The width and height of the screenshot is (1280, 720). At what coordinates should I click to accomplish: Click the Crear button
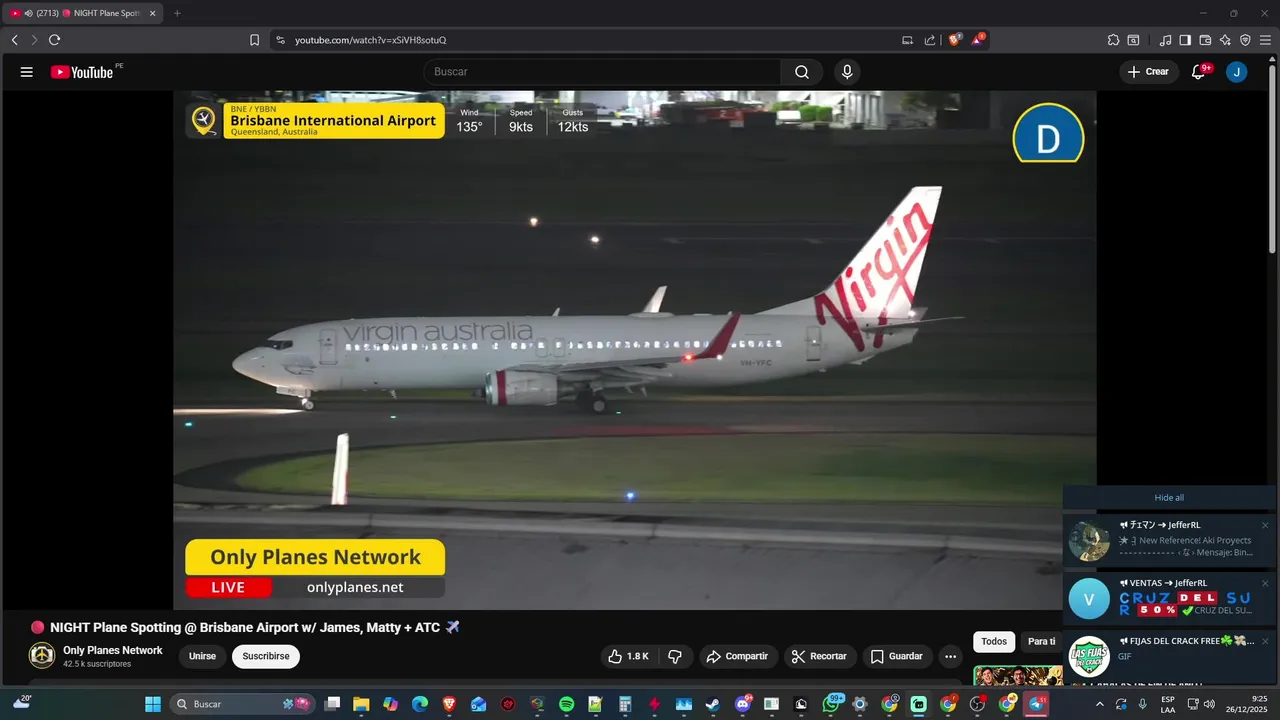pos(1148,72)
